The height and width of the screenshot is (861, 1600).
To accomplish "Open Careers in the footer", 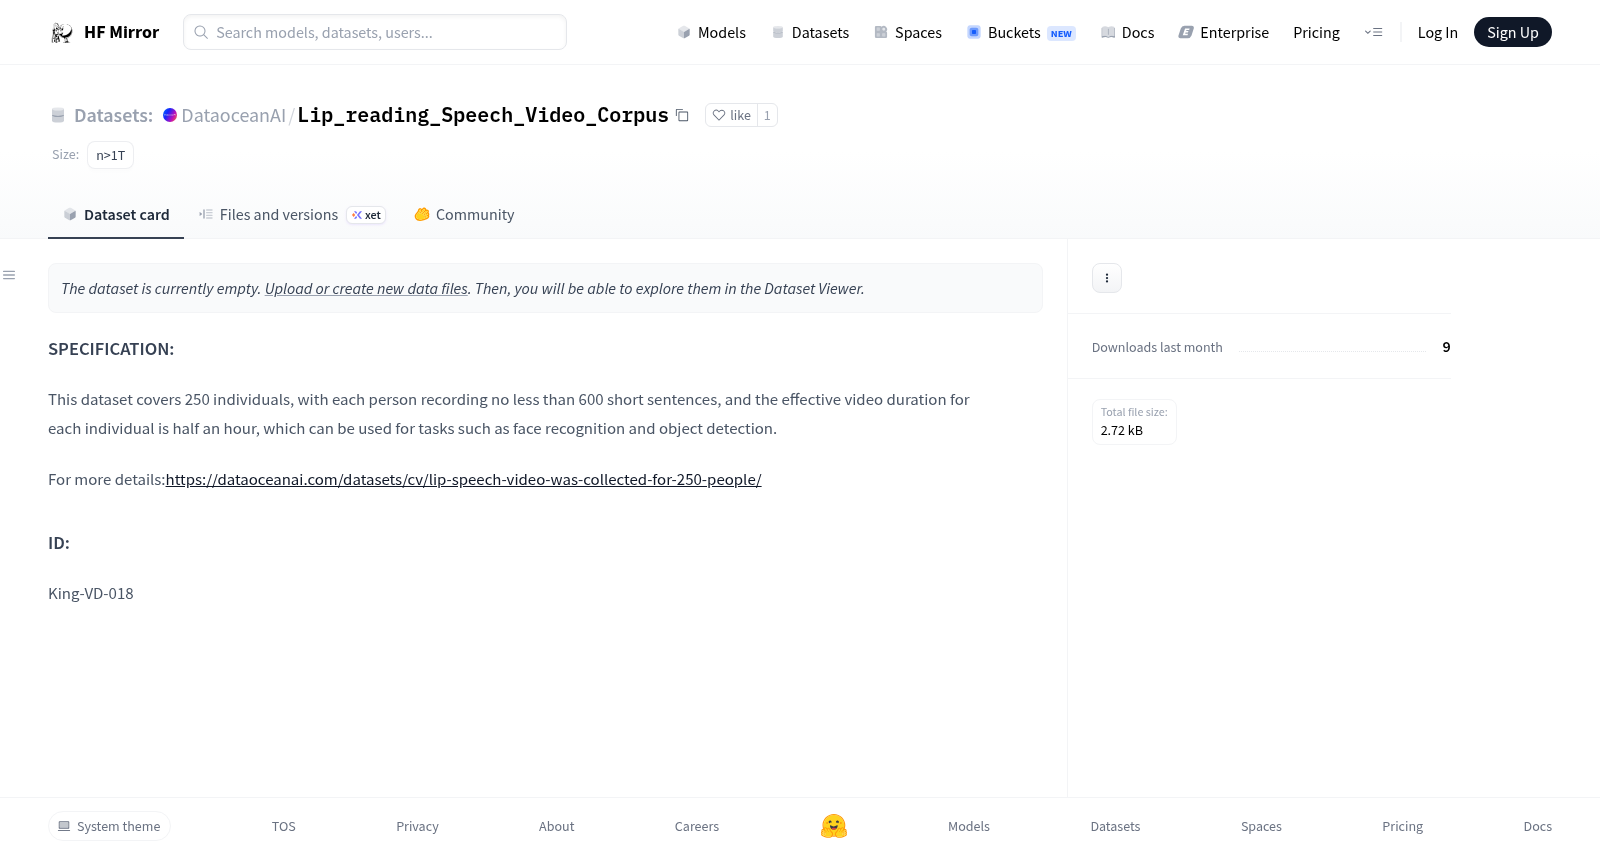I will 697,826.
